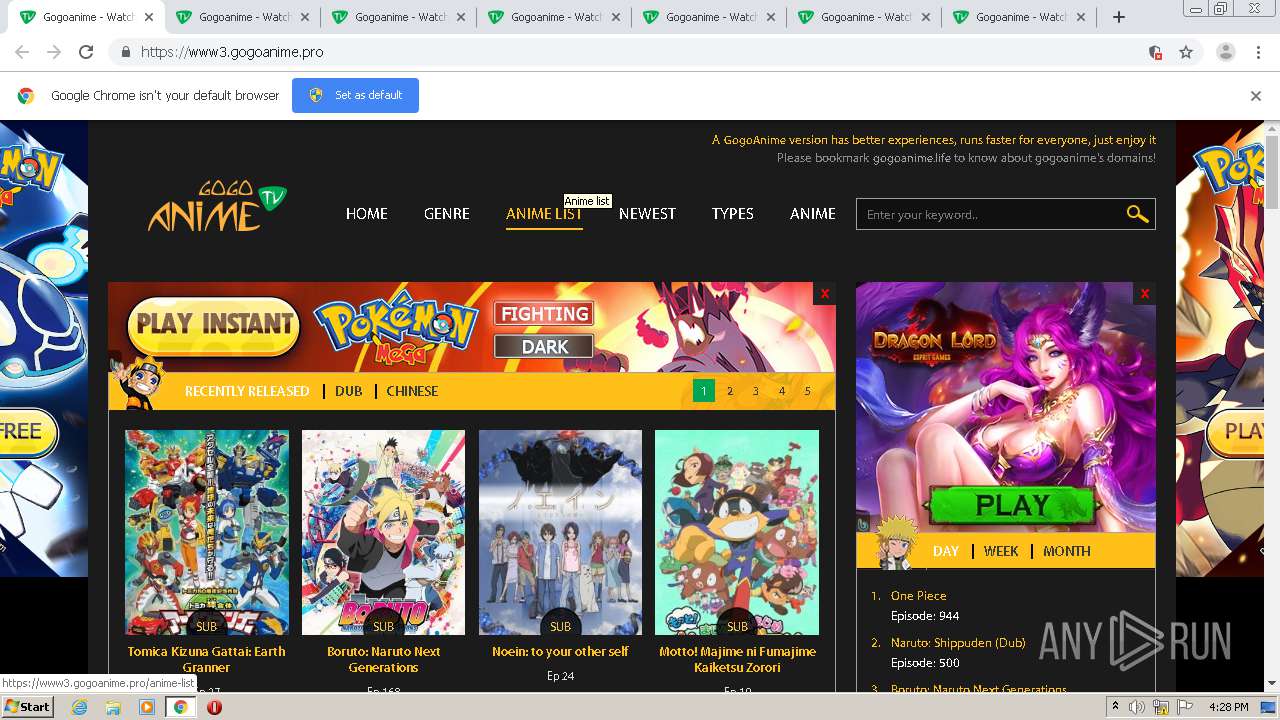Click green PLAY button in Dragon Lord ad
This screenshot has height=720, width=1280.
click(1012, 506)
